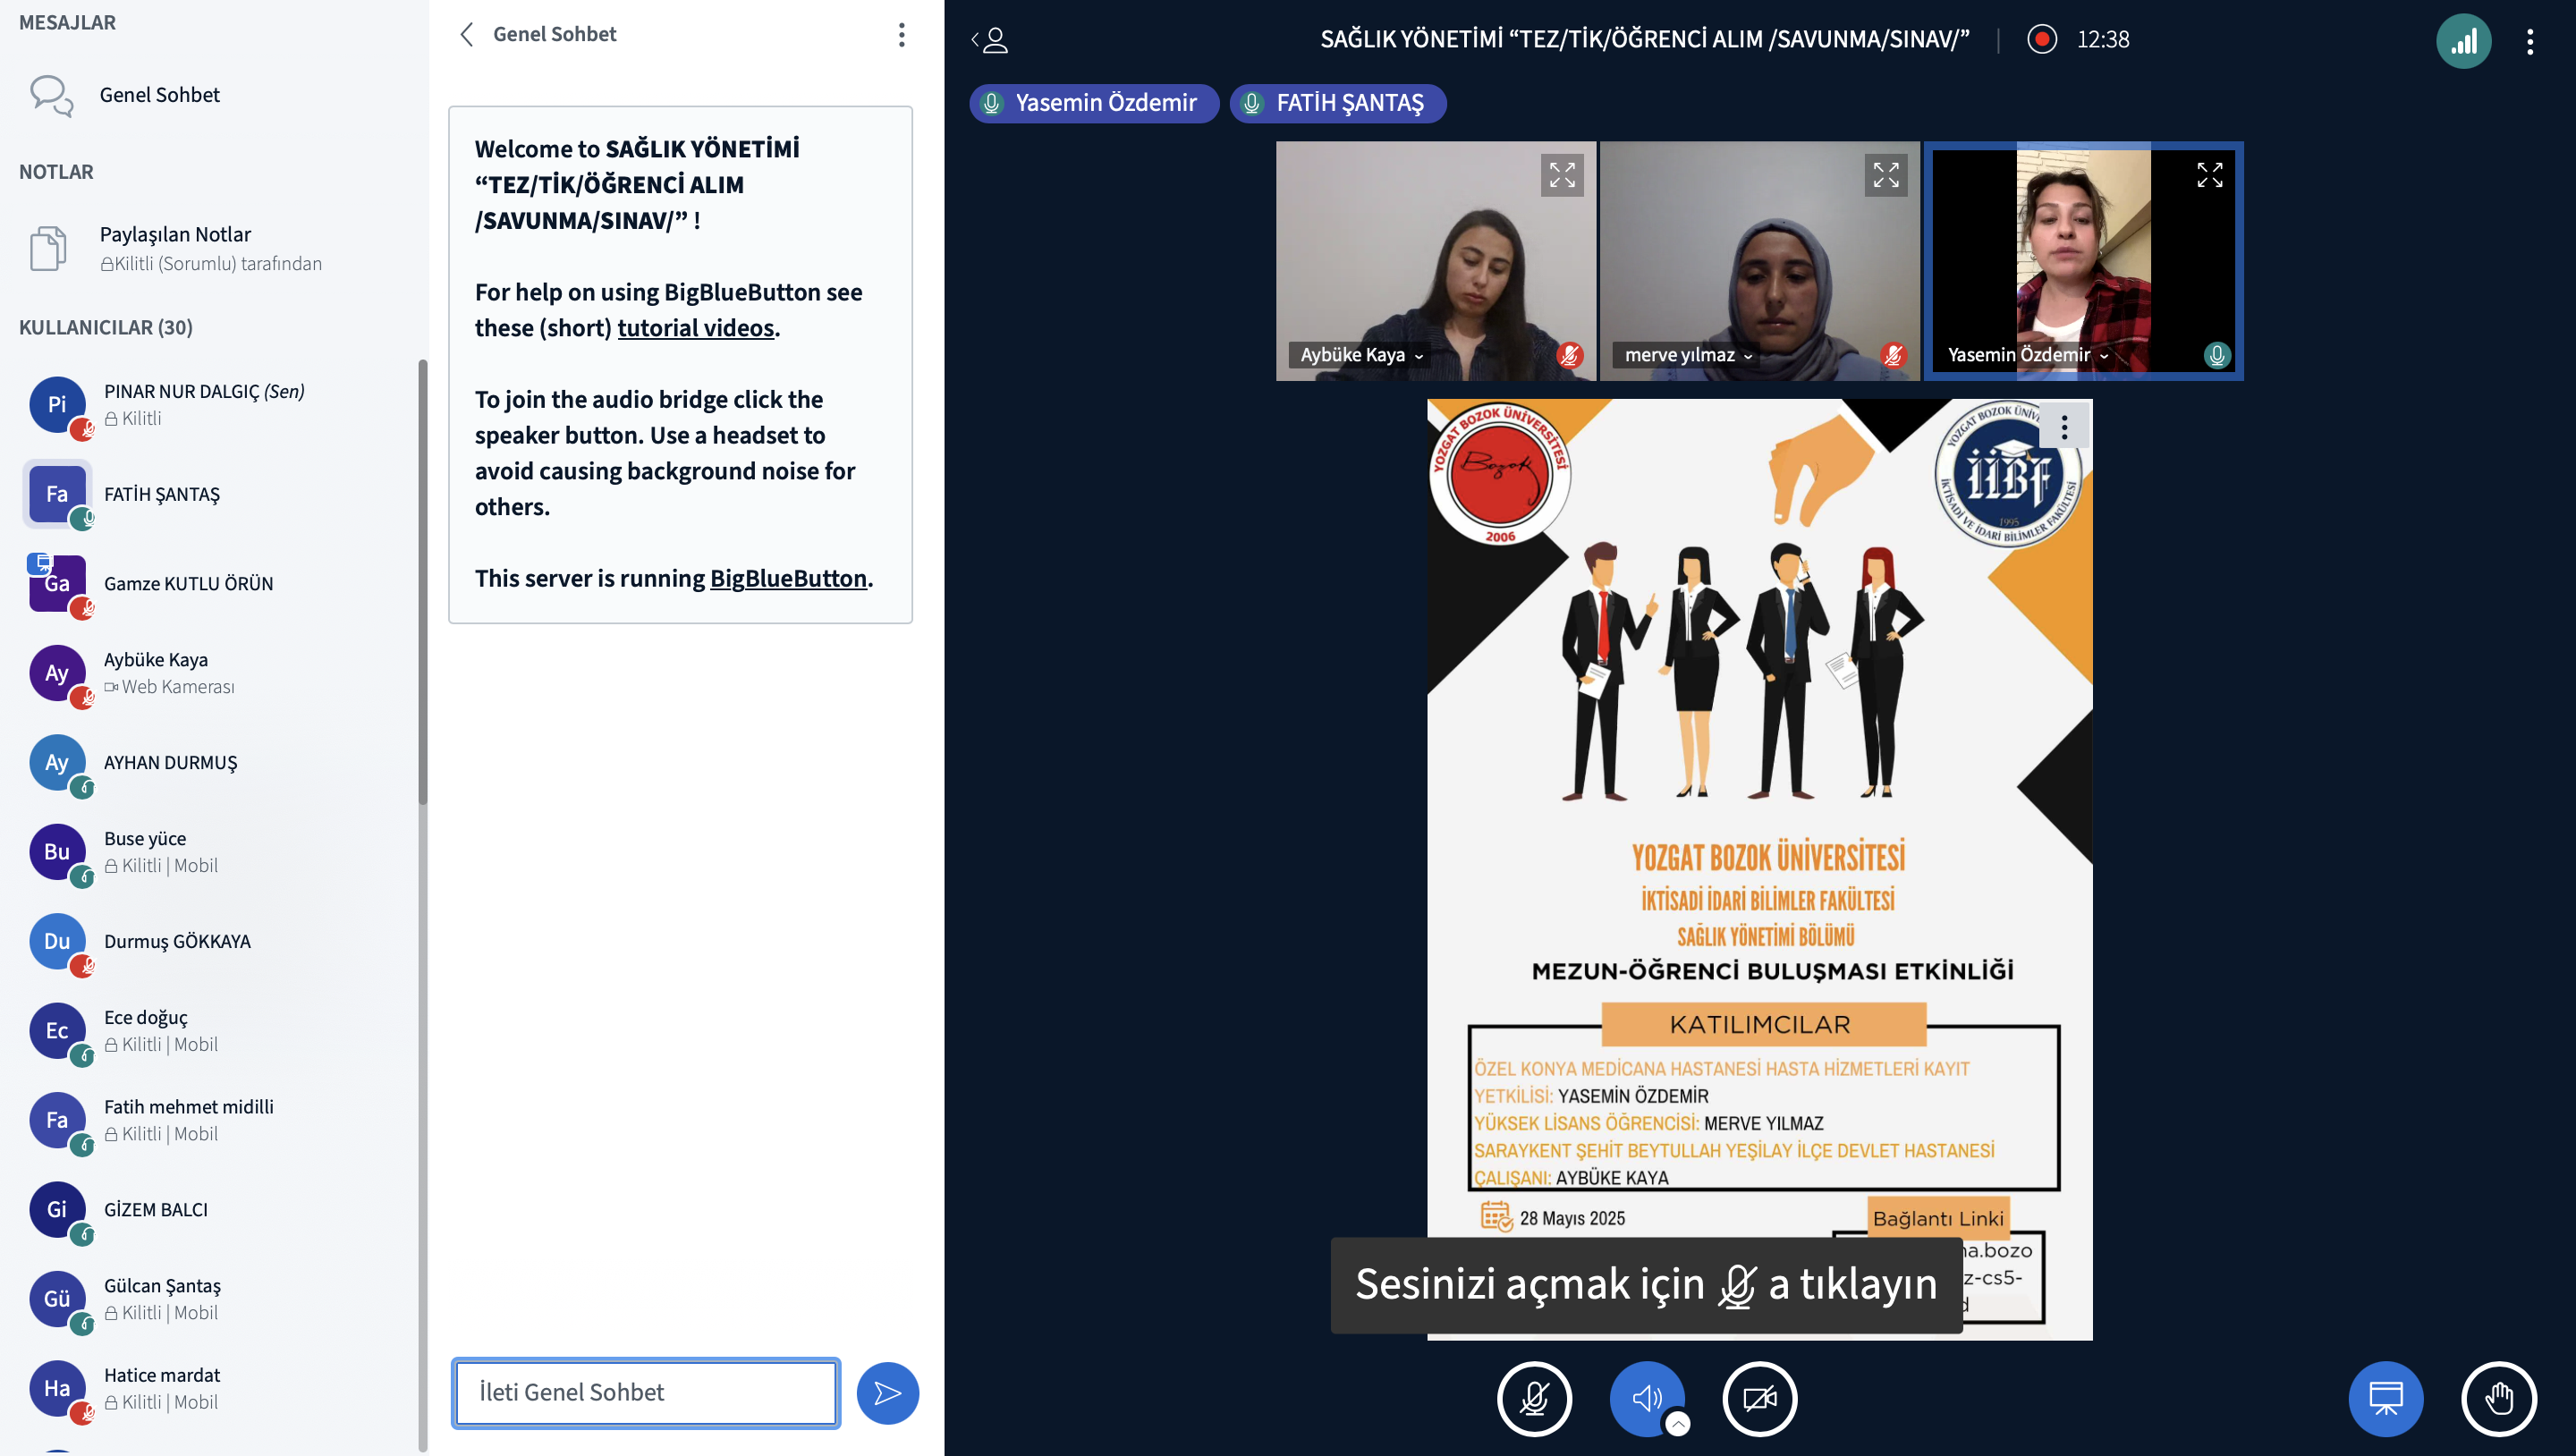Click Yasemin Özdemir talking indicator chip

[x=1093, y=103]
